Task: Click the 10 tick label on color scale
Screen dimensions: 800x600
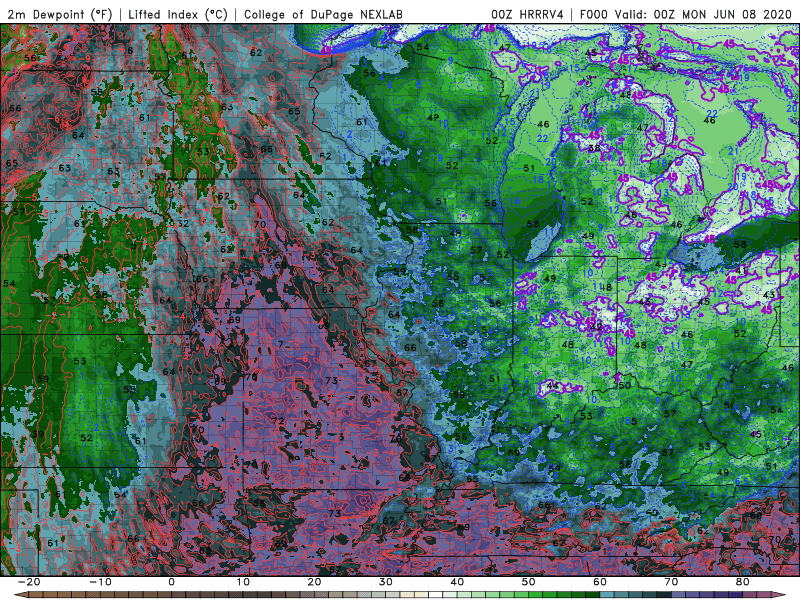Action: 243,582
